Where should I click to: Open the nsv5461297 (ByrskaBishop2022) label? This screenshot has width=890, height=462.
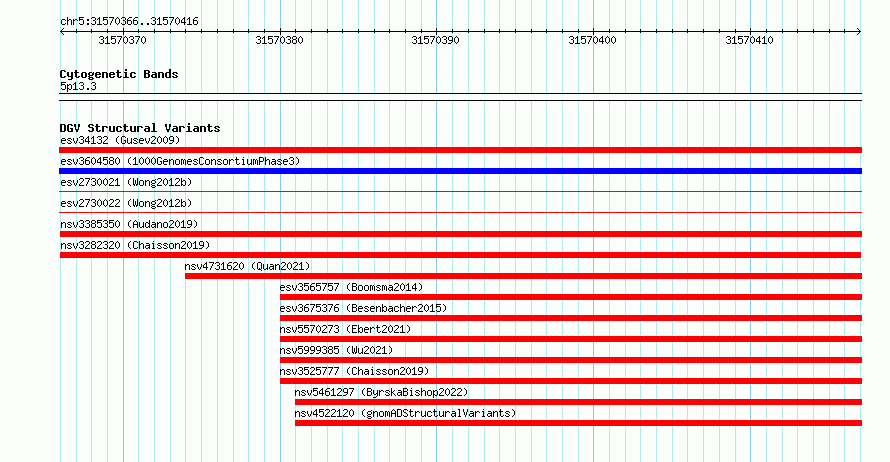381,392
